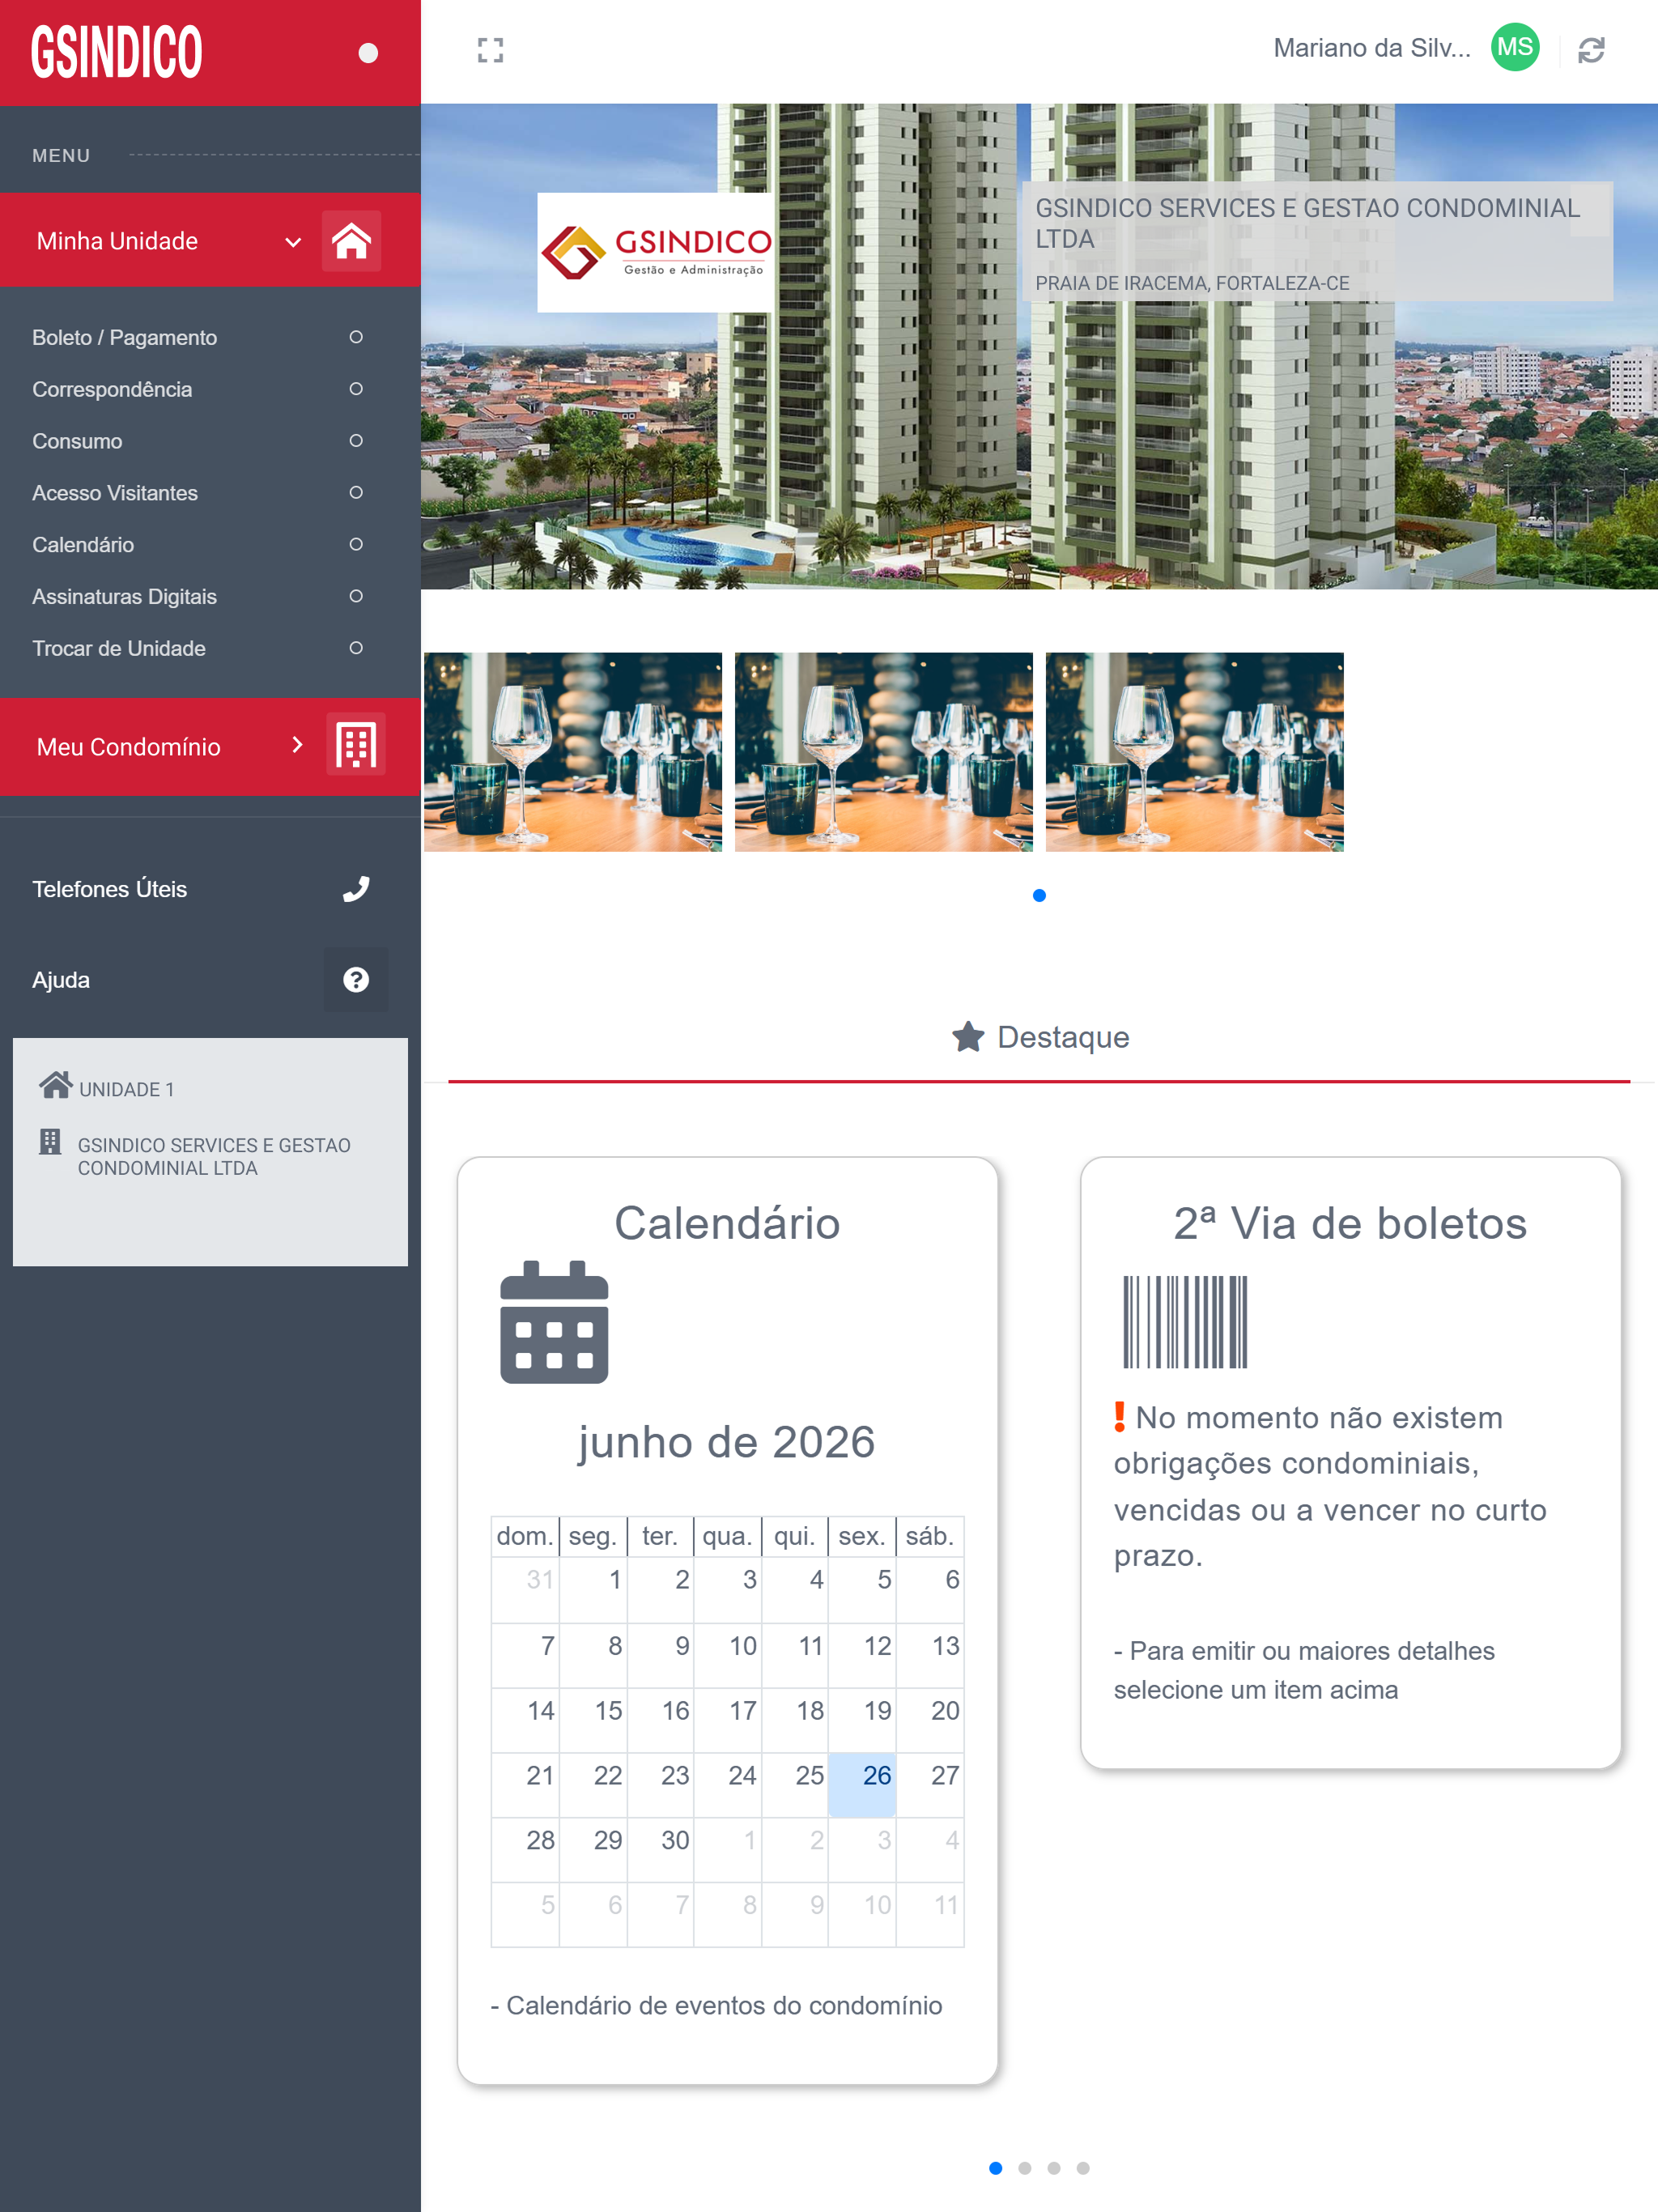Click the blue gallery carousel dot
The height and width of the screenshot is (2212, 1658).
coord(1039,895)
